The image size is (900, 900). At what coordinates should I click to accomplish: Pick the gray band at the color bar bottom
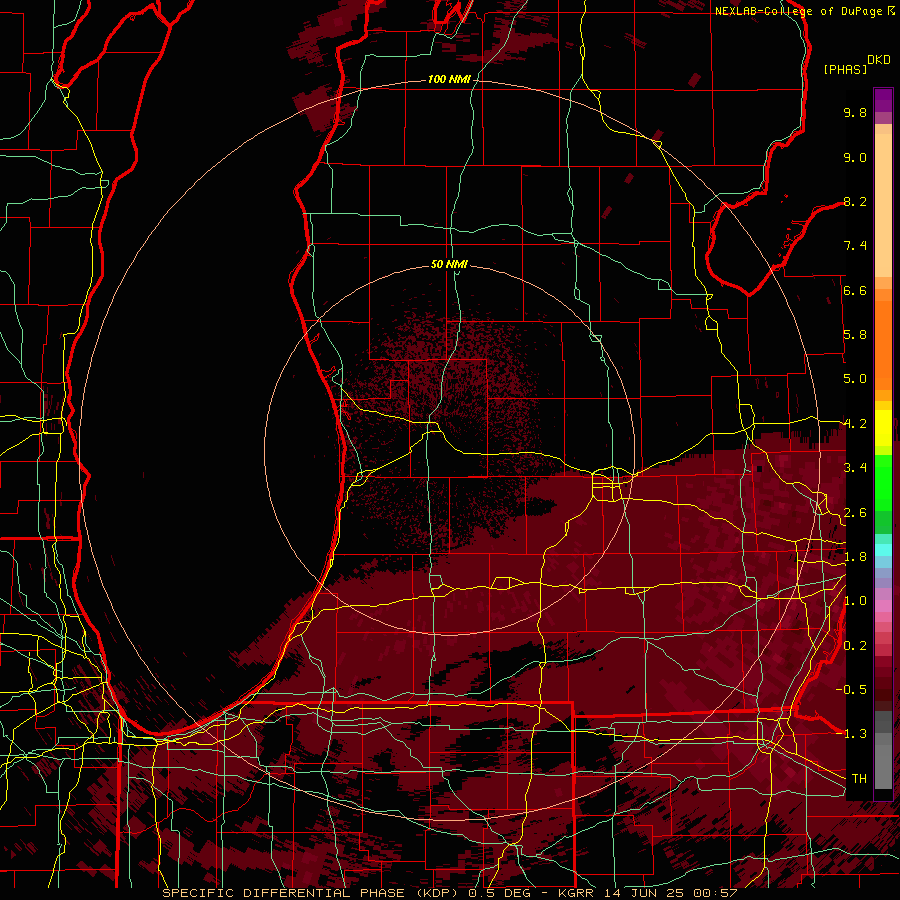click(x=883, y=761)
